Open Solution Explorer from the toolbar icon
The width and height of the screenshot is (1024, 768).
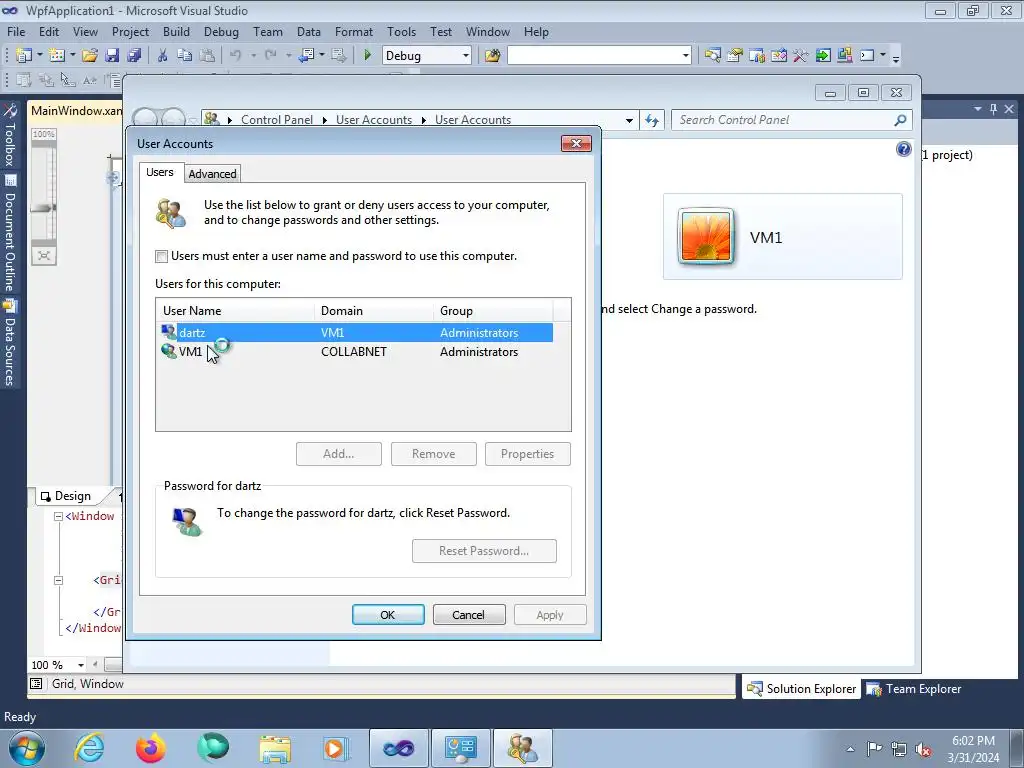point(712,56)
